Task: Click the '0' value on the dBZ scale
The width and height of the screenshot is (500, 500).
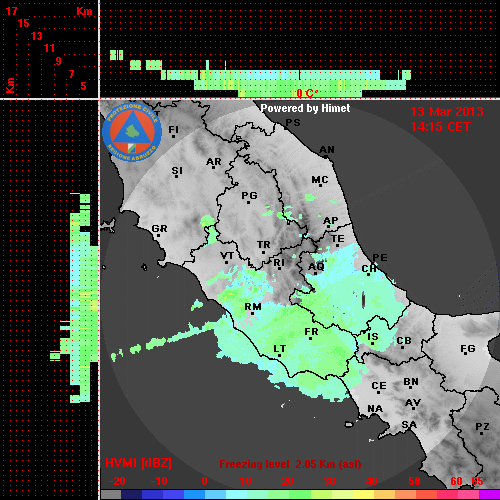Action: 204,481
